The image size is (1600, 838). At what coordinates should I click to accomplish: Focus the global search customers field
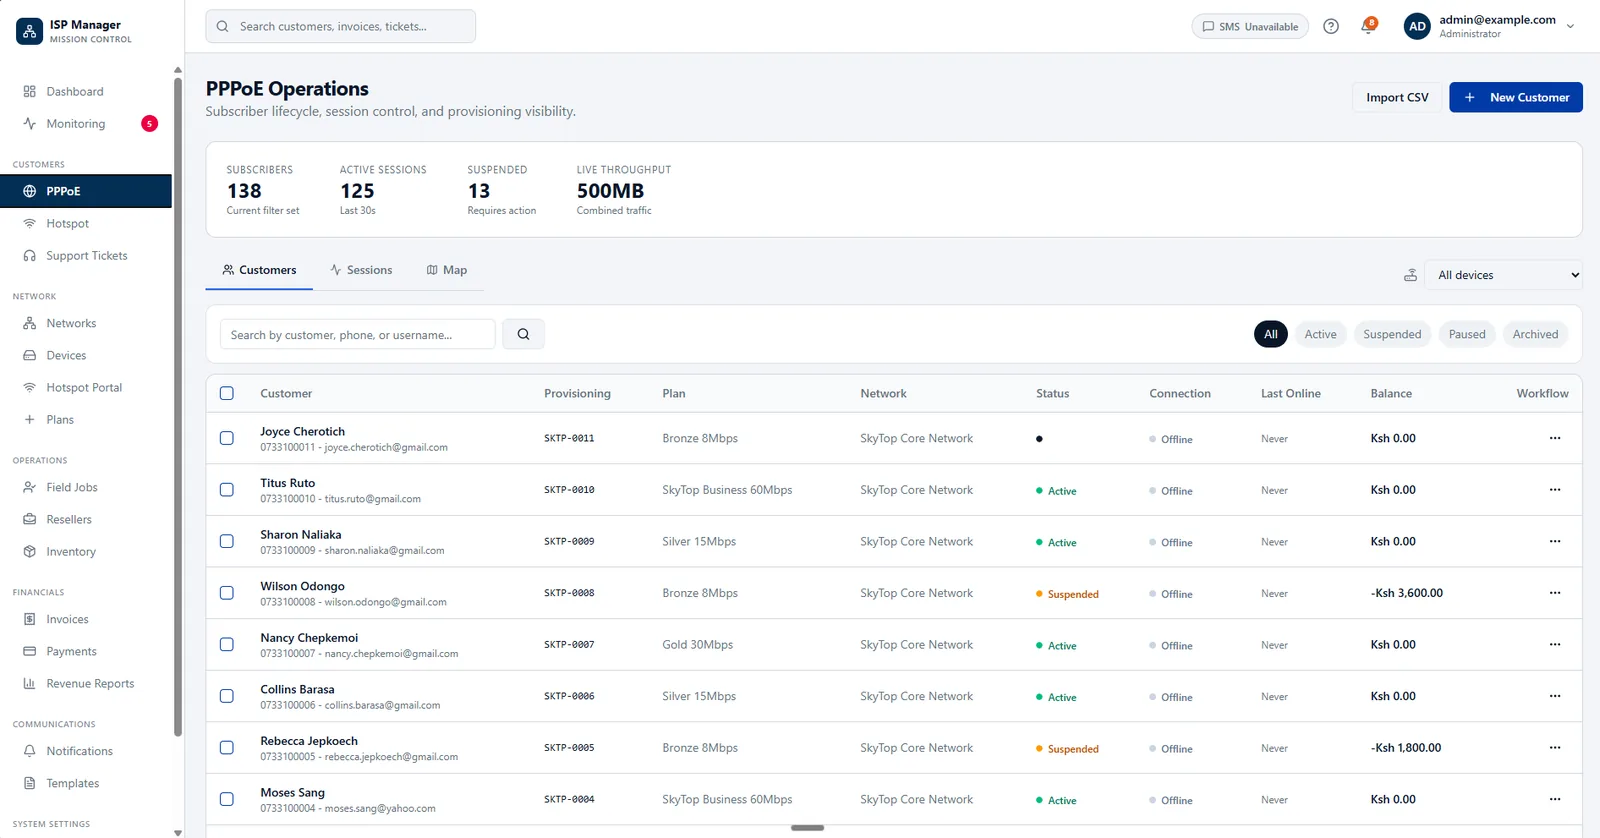341,27
